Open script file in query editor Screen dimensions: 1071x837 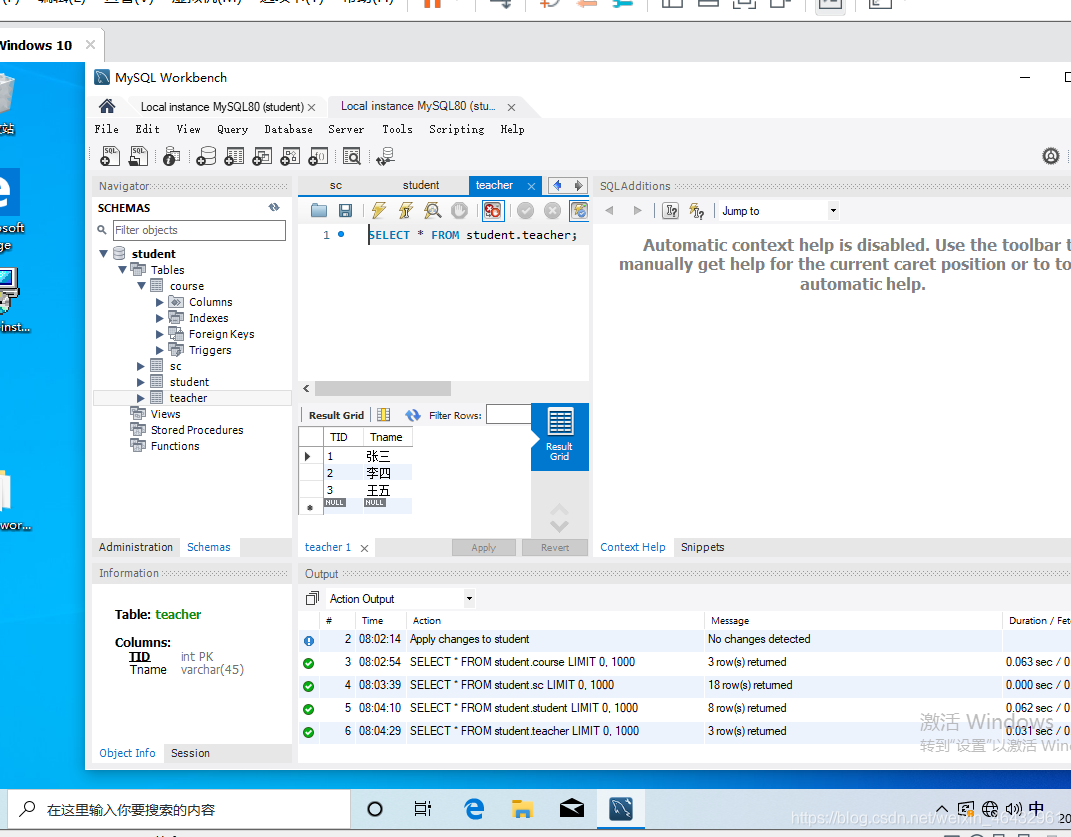pos(318,210)
